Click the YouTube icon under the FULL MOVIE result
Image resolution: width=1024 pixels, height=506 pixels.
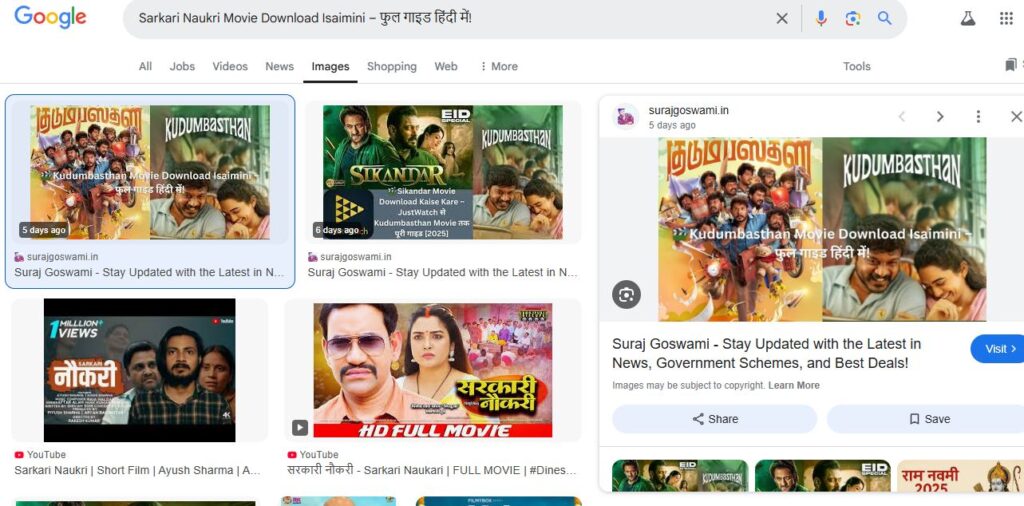pyautogui.click(x=292, y=454)
